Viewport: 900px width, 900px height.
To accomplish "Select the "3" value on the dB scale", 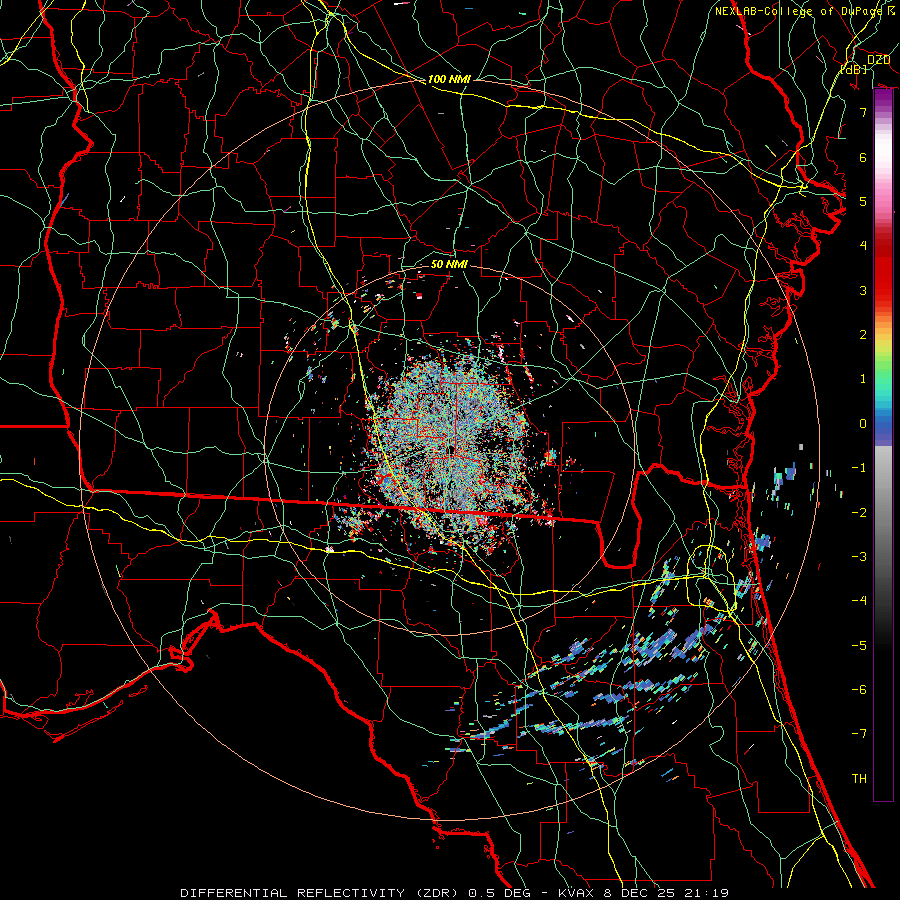I will pos(863,290).
